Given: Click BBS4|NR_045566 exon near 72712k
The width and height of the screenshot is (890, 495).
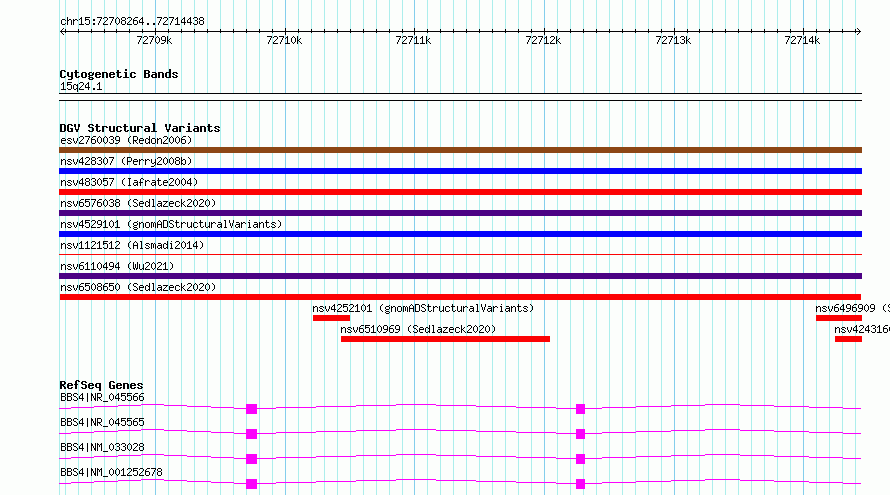Looking at the screenshot, I should click(x=580, y=409).
